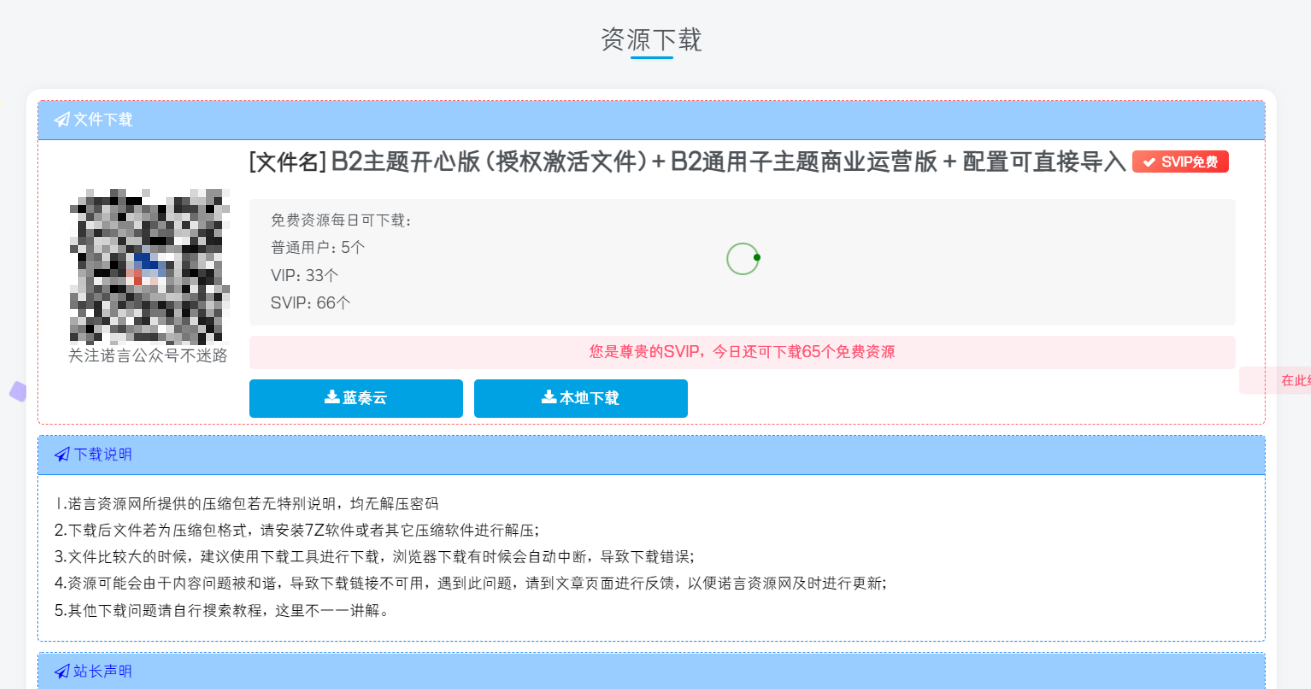Image resolution: width=1311 pixels, height=689 pixels.
Task: Click the SVIP免费 badge
Action: [x=1180, y=162]
